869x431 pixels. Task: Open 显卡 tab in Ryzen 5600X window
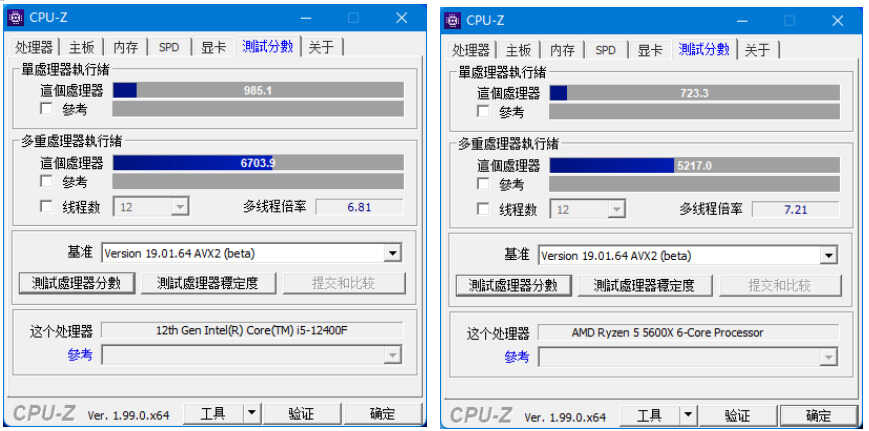(650, 50)
